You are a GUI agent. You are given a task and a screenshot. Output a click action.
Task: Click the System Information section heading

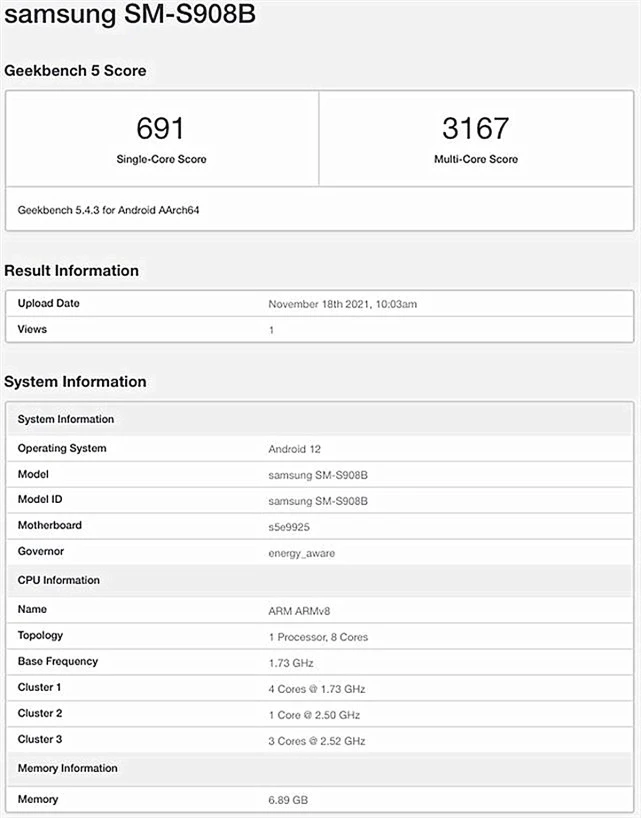(x=75, y=382)
